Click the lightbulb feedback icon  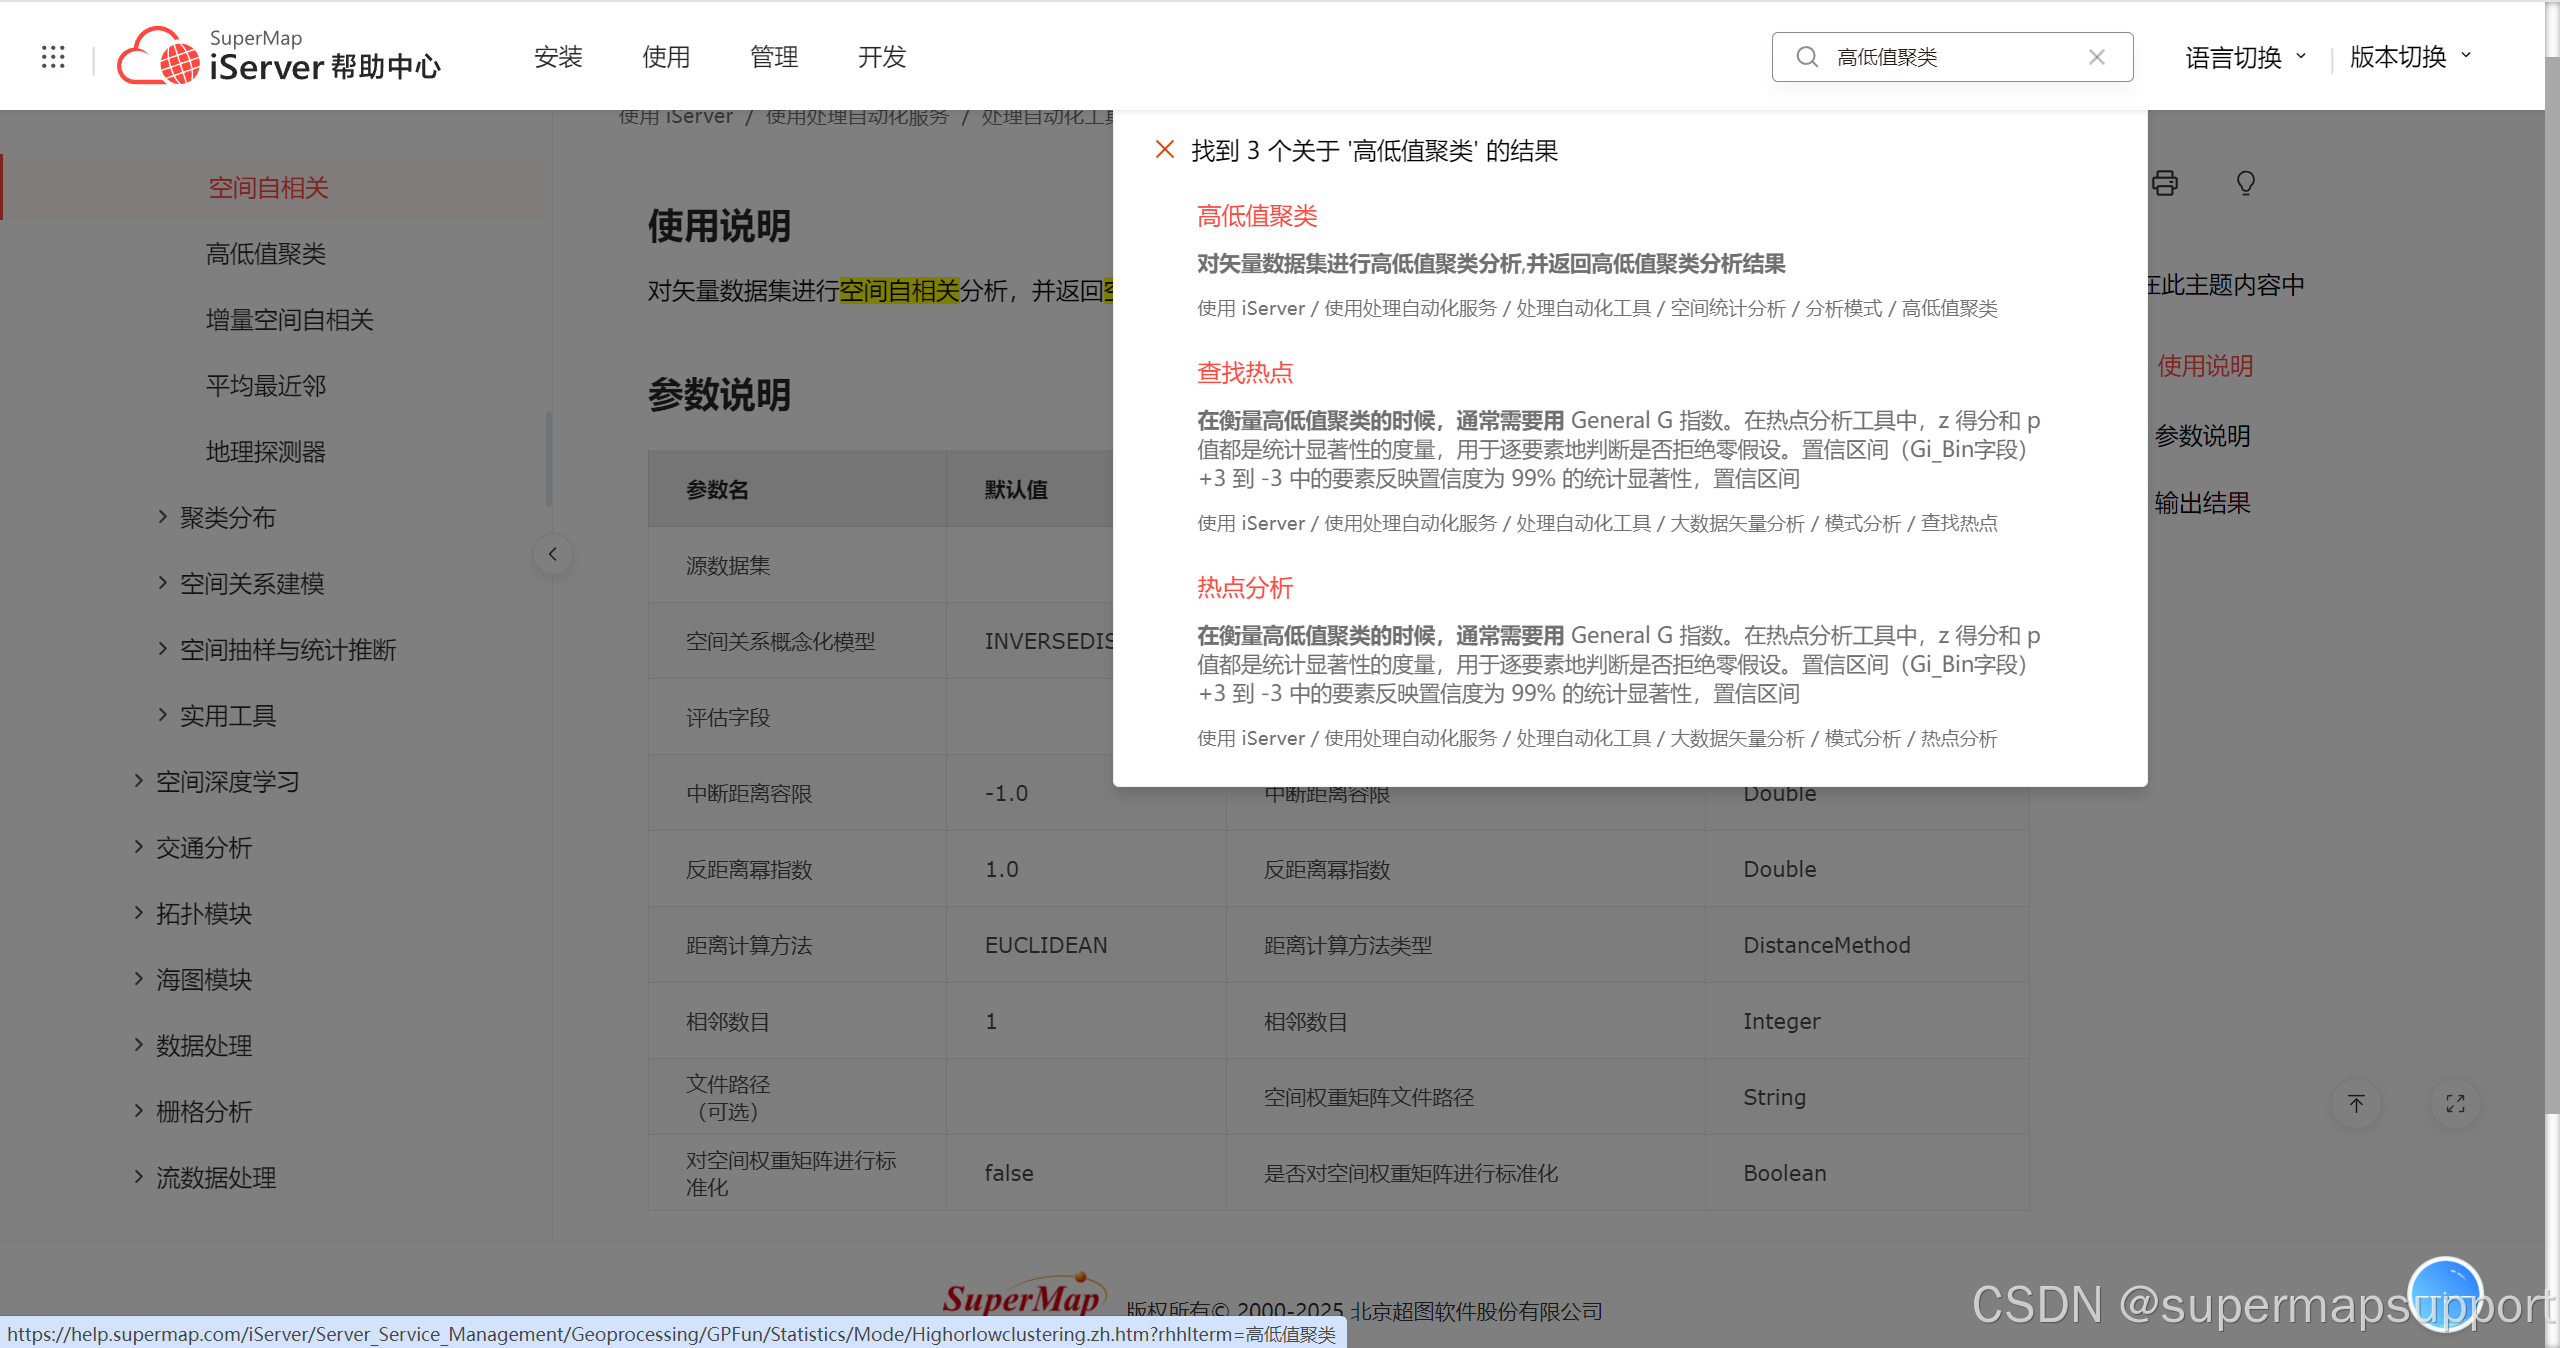point(2246,183)
